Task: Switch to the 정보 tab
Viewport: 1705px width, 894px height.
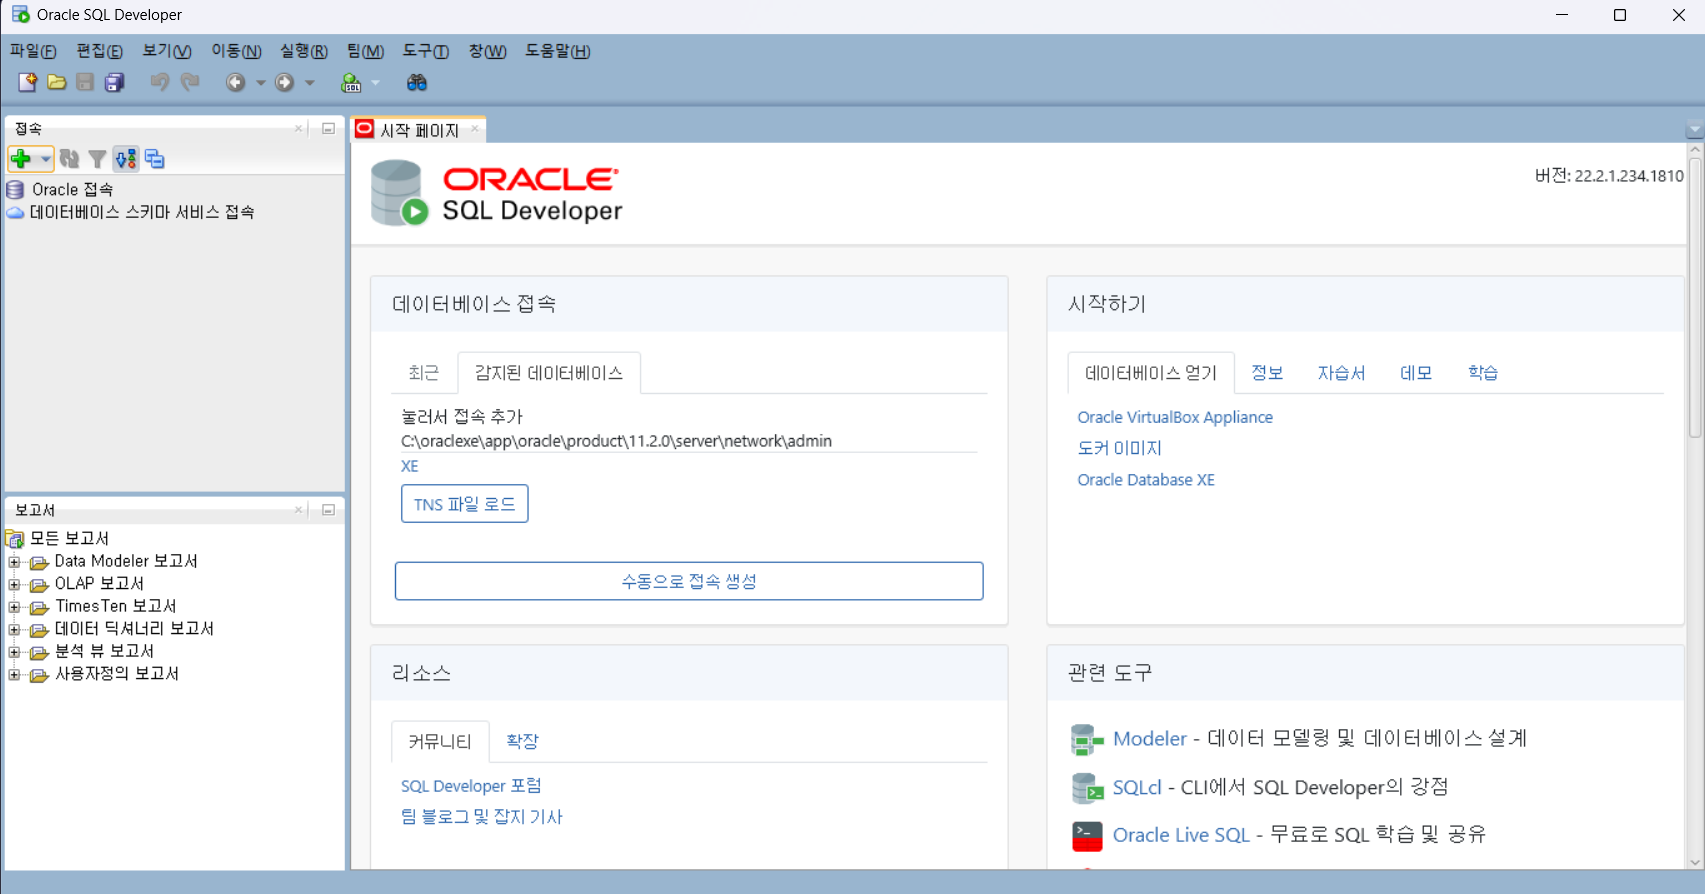Action: pos(1267,373)
